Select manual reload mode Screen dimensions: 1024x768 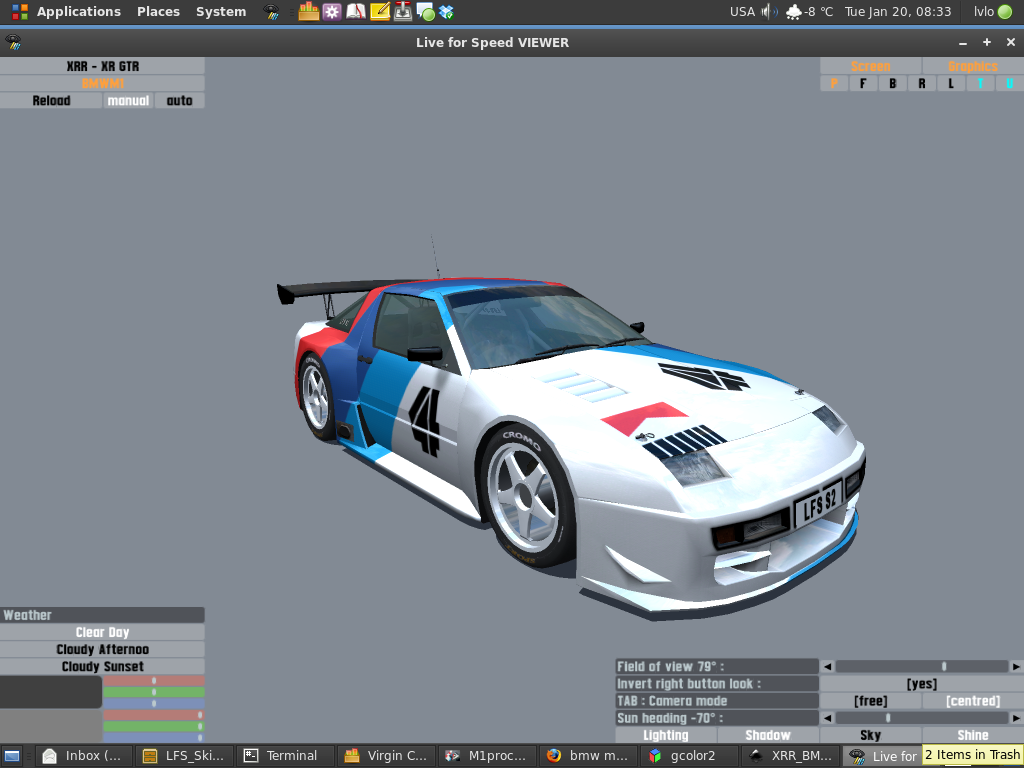(128, 101)
